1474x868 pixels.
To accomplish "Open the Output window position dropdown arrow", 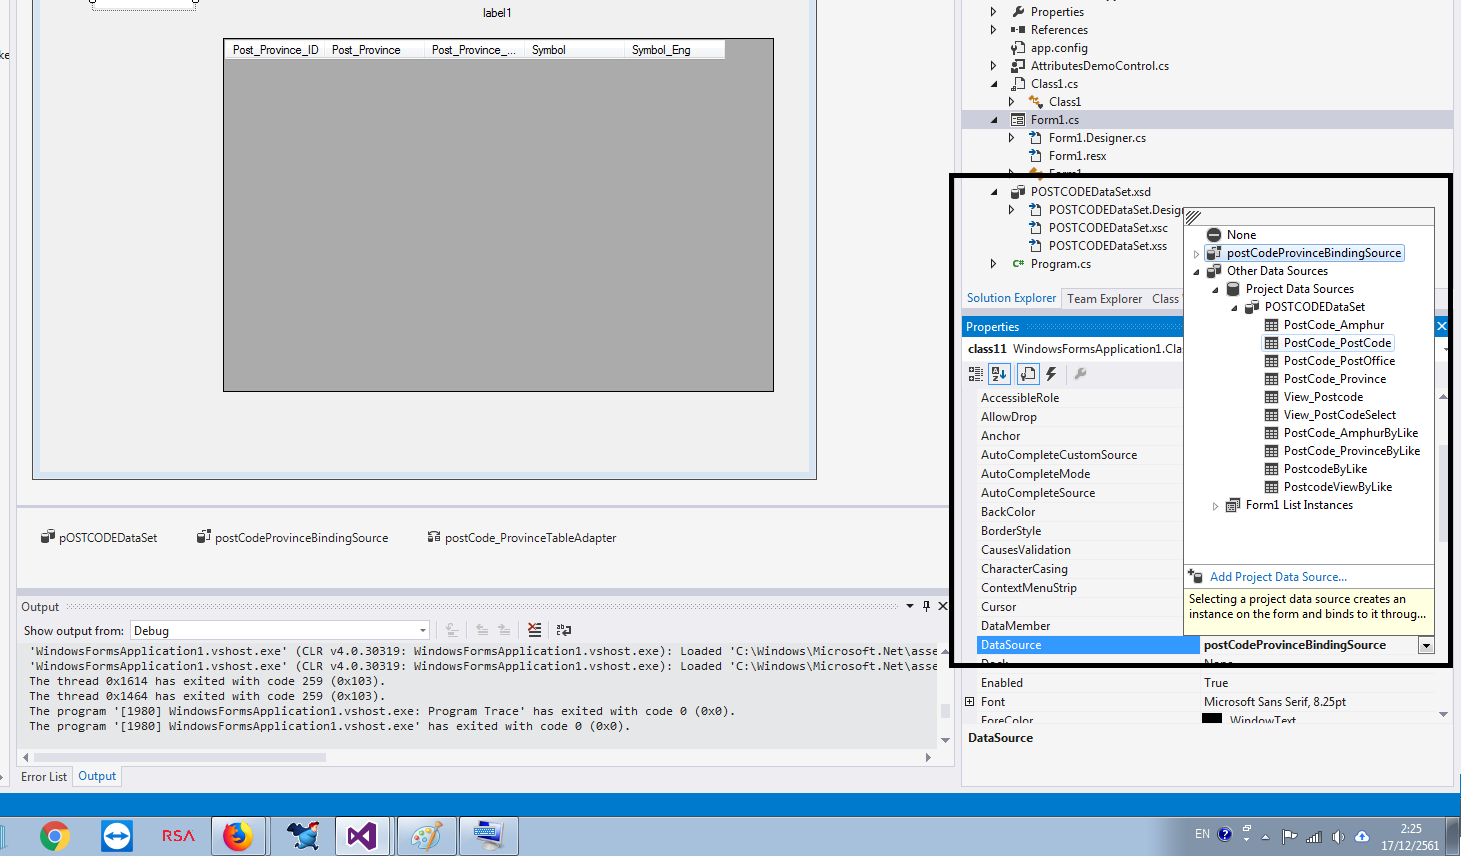I will (x=910, y=606).
